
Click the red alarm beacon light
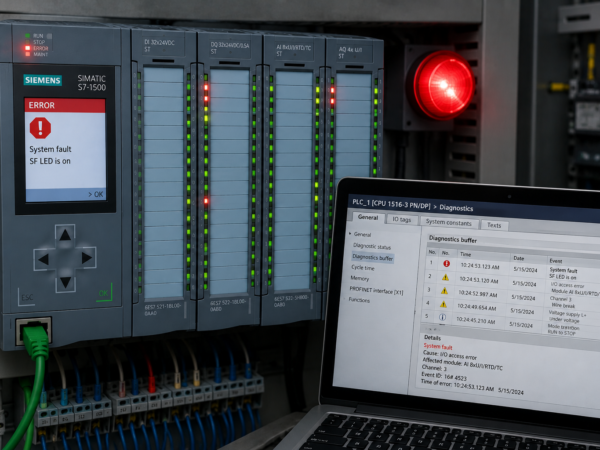[443, 85]
